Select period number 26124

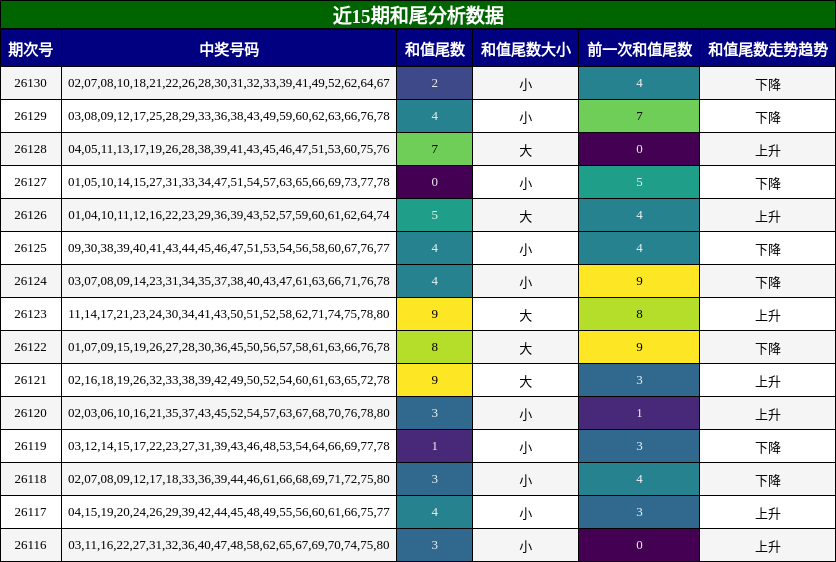click(x=31, y=282)
